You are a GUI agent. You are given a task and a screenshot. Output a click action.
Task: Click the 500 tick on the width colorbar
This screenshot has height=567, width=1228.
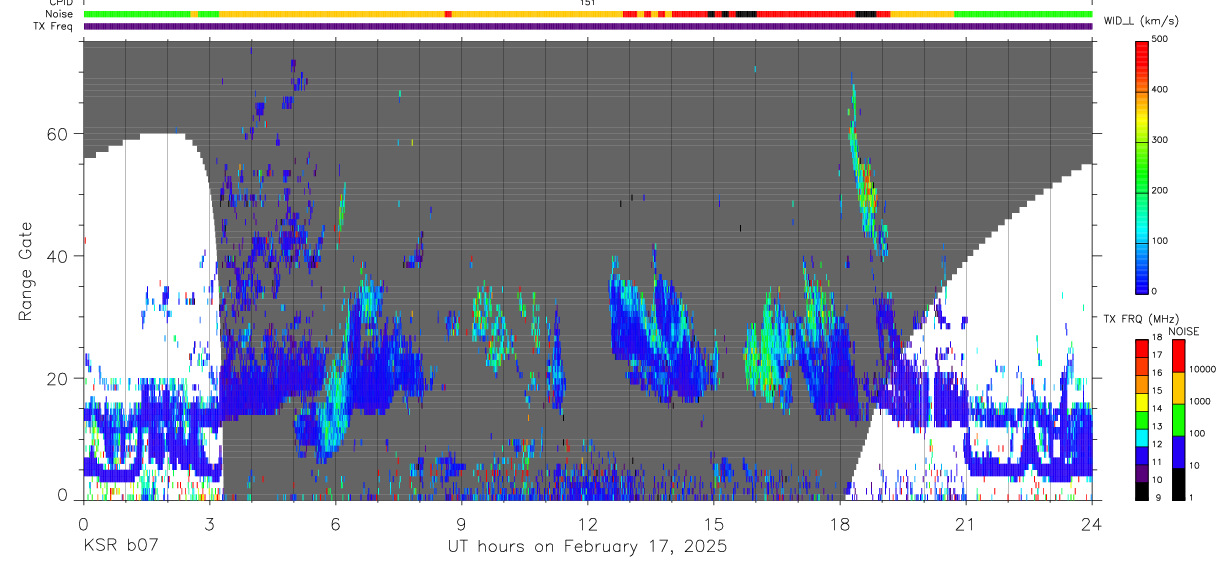(1160, 39)
